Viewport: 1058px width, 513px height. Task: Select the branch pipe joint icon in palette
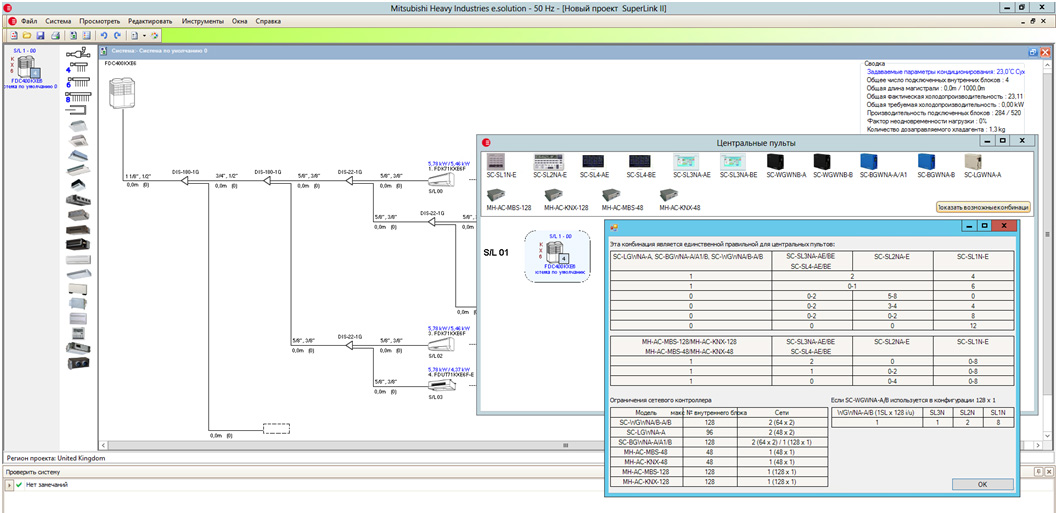pos(78,52)
